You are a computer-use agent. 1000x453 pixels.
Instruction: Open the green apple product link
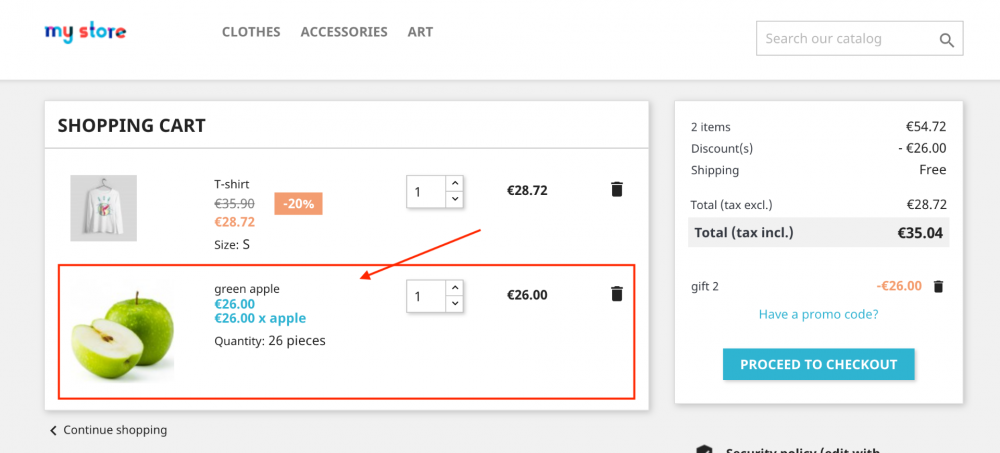point(247,289)
